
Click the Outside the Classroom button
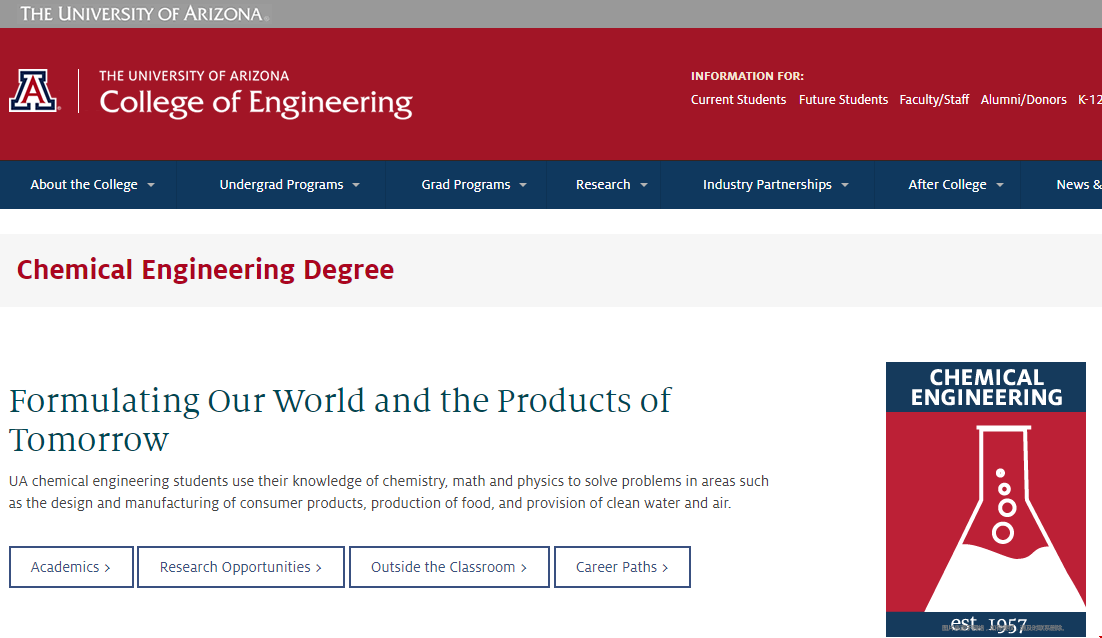(449, 567)
